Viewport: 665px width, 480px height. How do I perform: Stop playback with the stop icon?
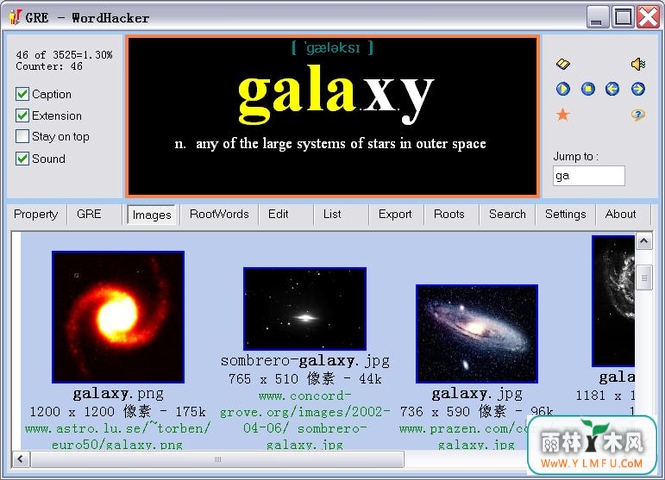click(x=588, y=89)
